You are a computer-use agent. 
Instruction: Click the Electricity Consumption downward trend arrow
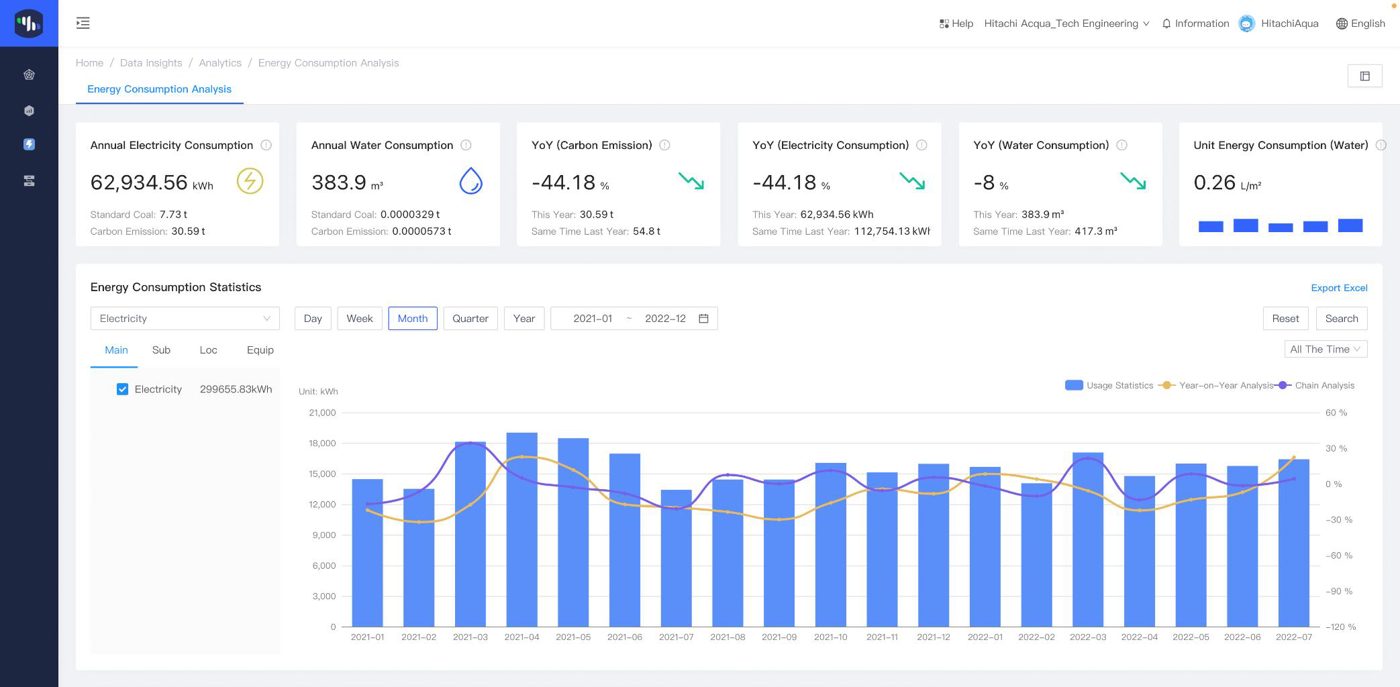pyautogui.click(x=912, y=181)
